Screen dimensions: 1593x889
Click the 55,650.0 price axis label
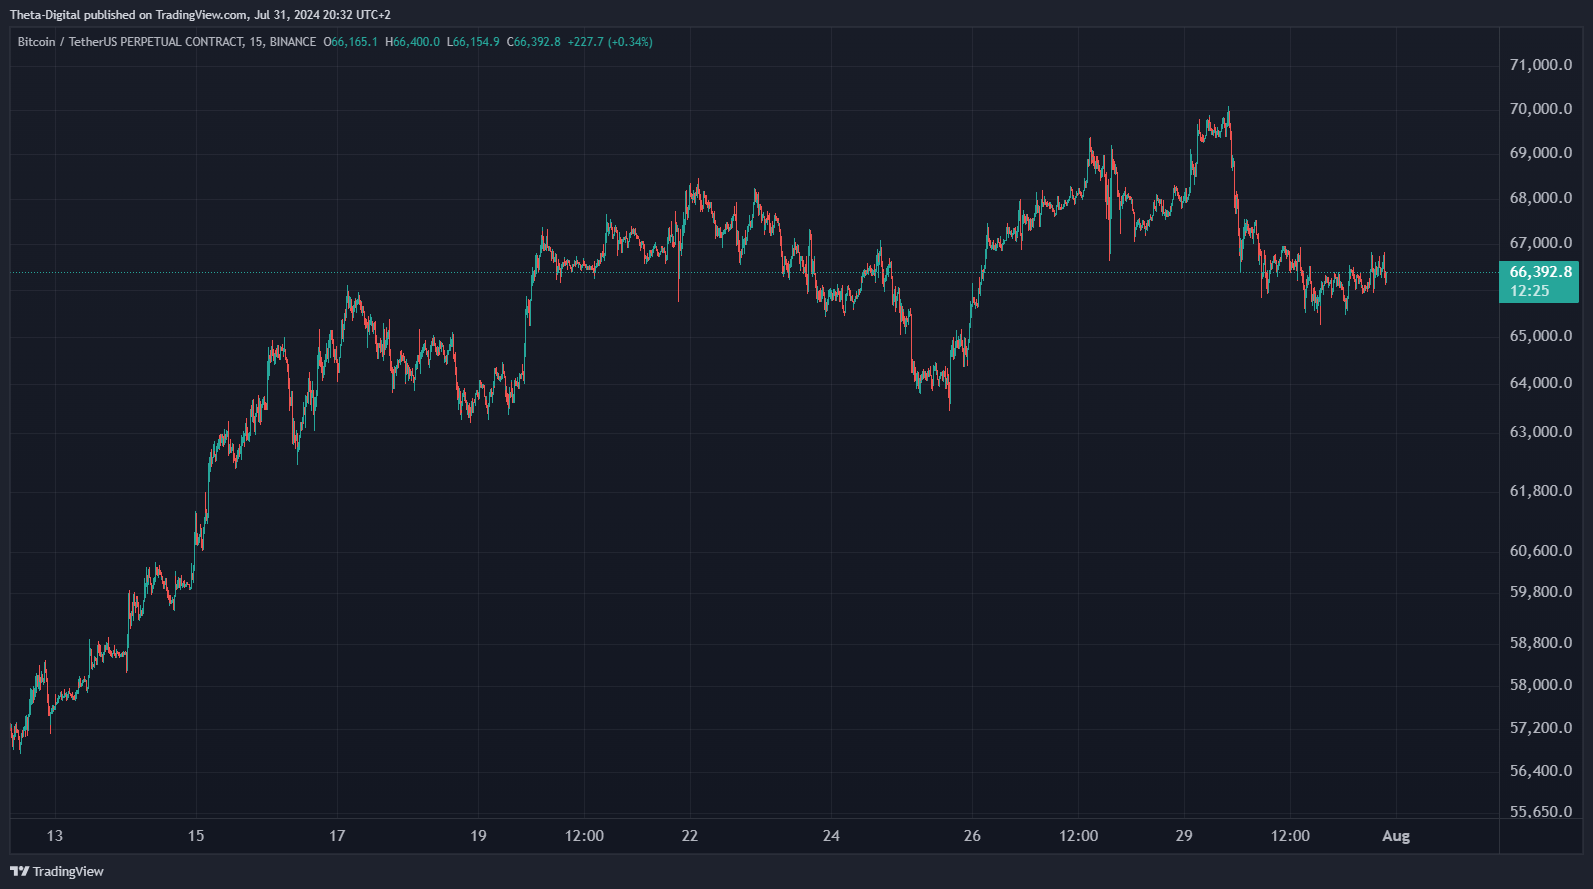click(1541, 812)
